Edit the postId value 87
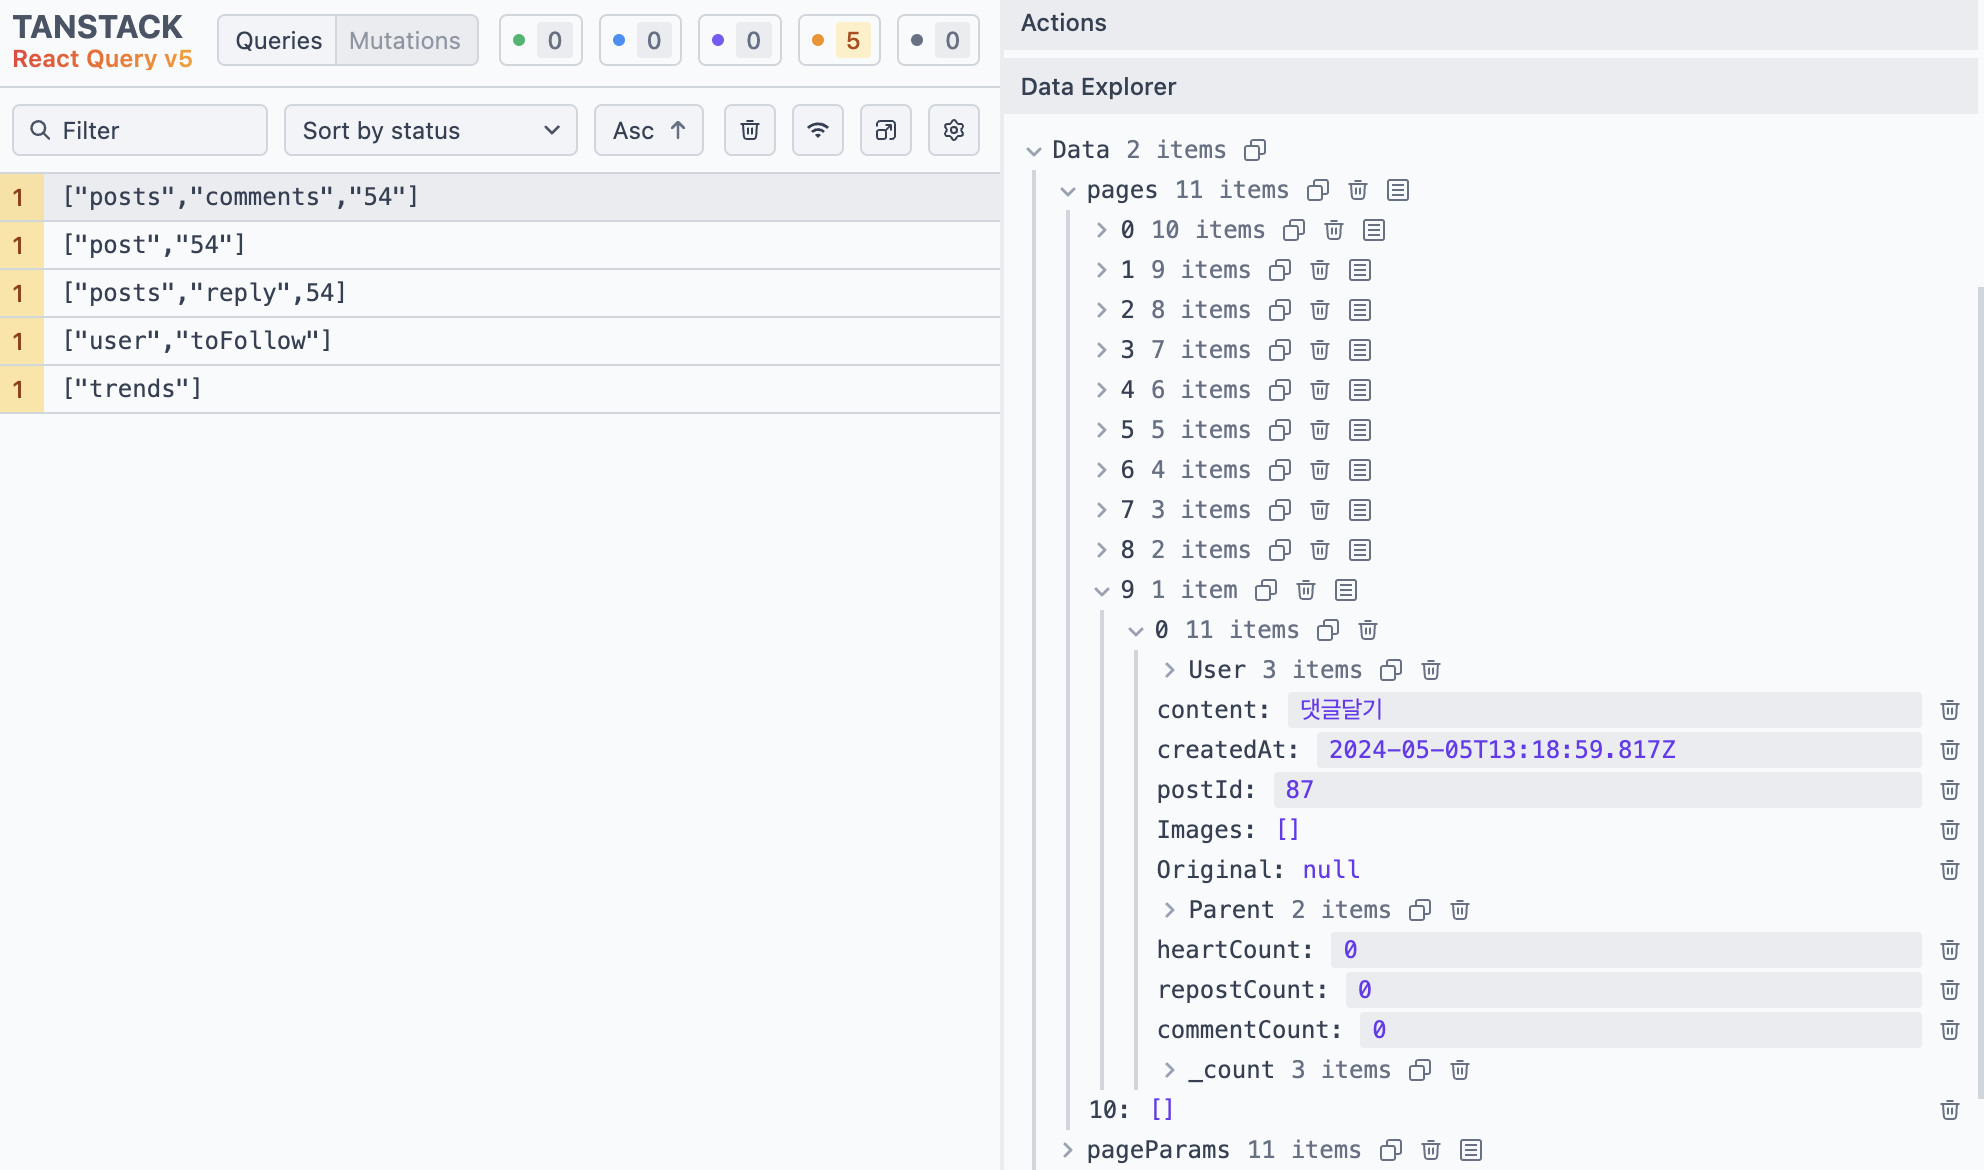Viewport: 1984px width, 1170px height. (x=1597, y=790)
